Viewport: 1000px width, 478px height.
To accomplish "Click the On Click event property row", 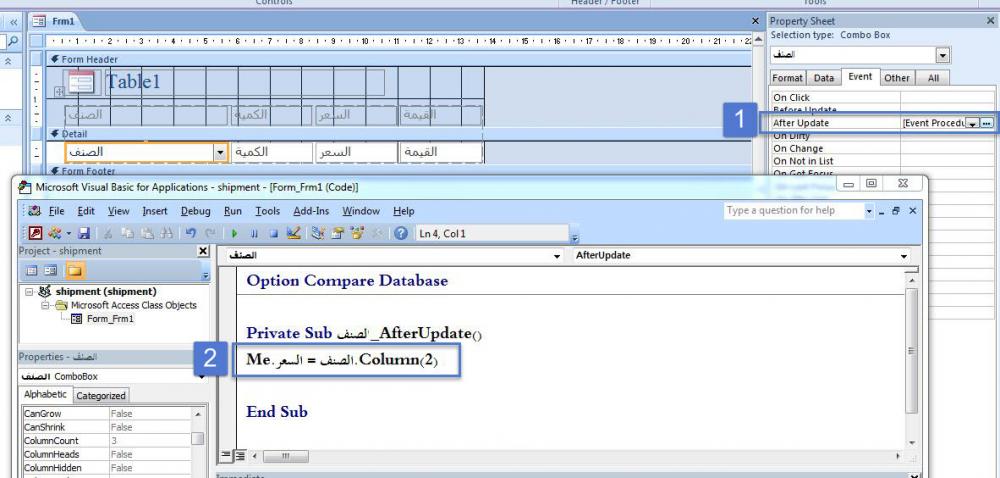I will click(x=883, y=98).
